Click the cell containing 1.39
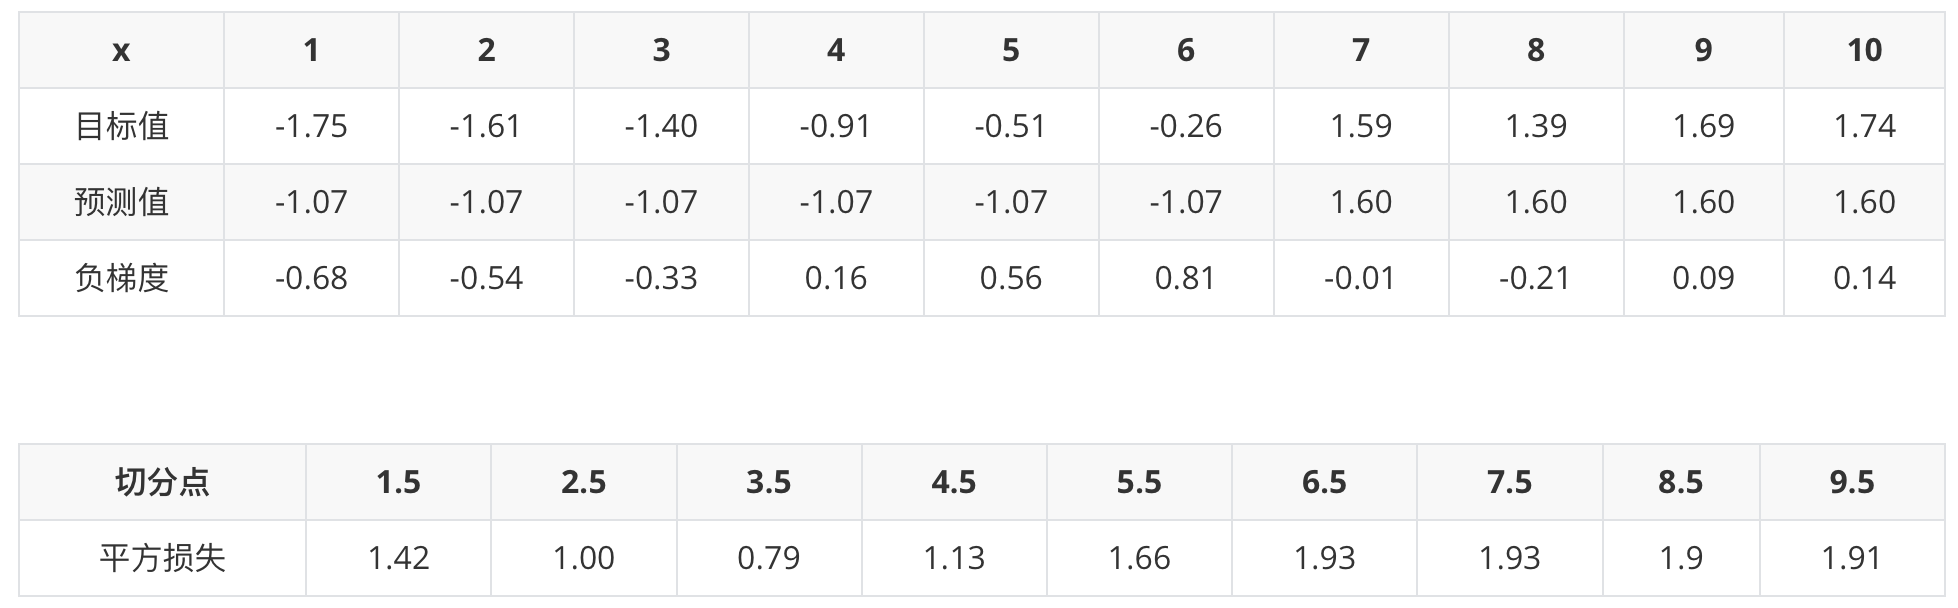This screenshot has height=608, width=1958. coord(1535,126)
